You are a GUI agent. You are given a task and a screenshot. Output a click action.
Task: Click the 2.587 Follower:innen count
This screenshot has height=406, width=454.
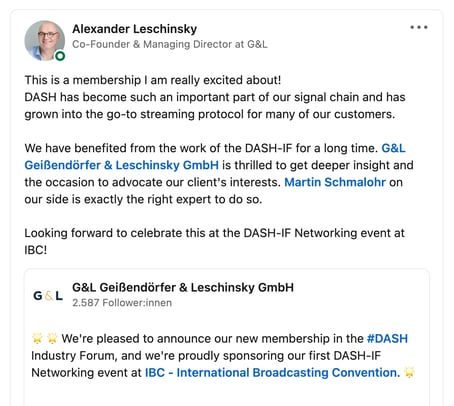[x=122, y=303]
